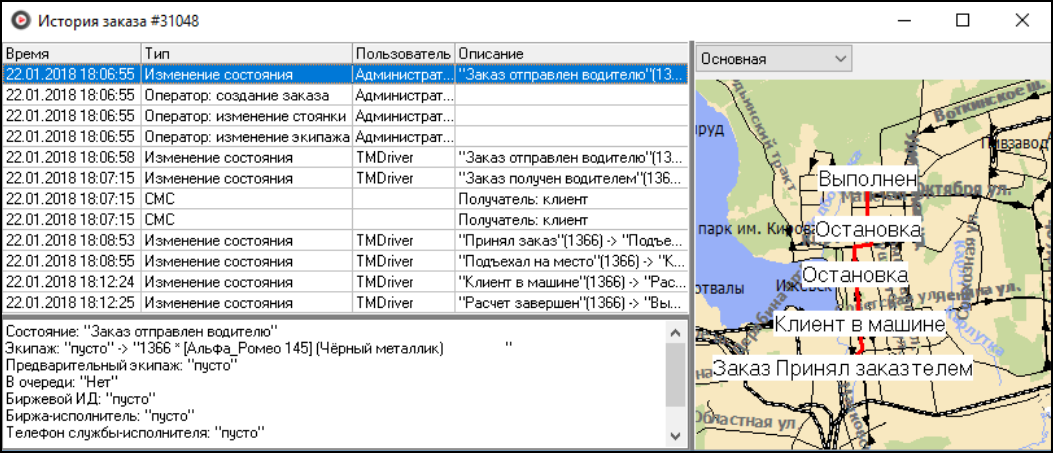This screenshot has width=1053, height=453.
Task: Click the 'Биржевой ИД' line in the details
Action: coord(80,397)
